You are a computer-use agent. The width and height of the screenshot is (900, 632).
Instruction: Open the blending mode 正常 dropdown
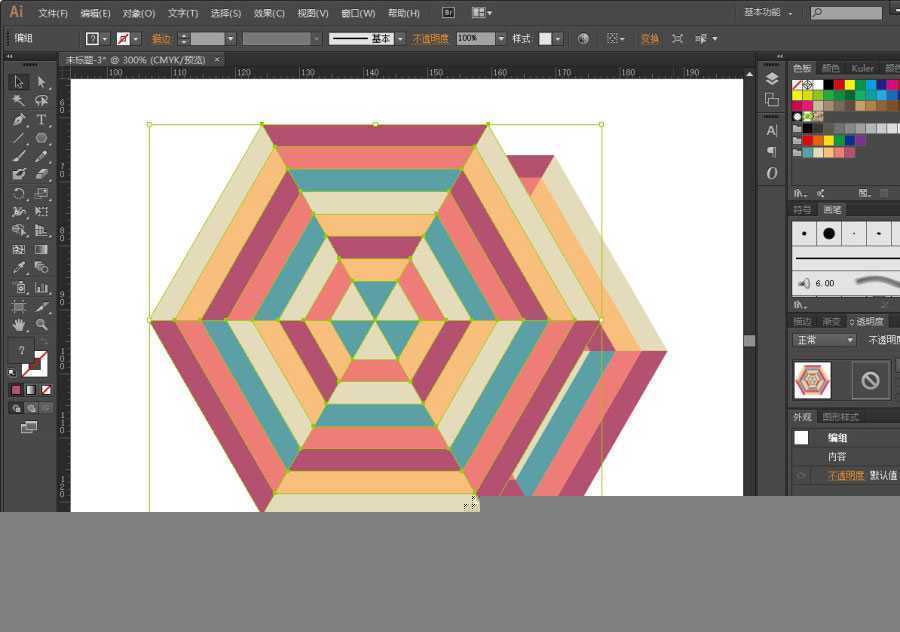[824, 340]
